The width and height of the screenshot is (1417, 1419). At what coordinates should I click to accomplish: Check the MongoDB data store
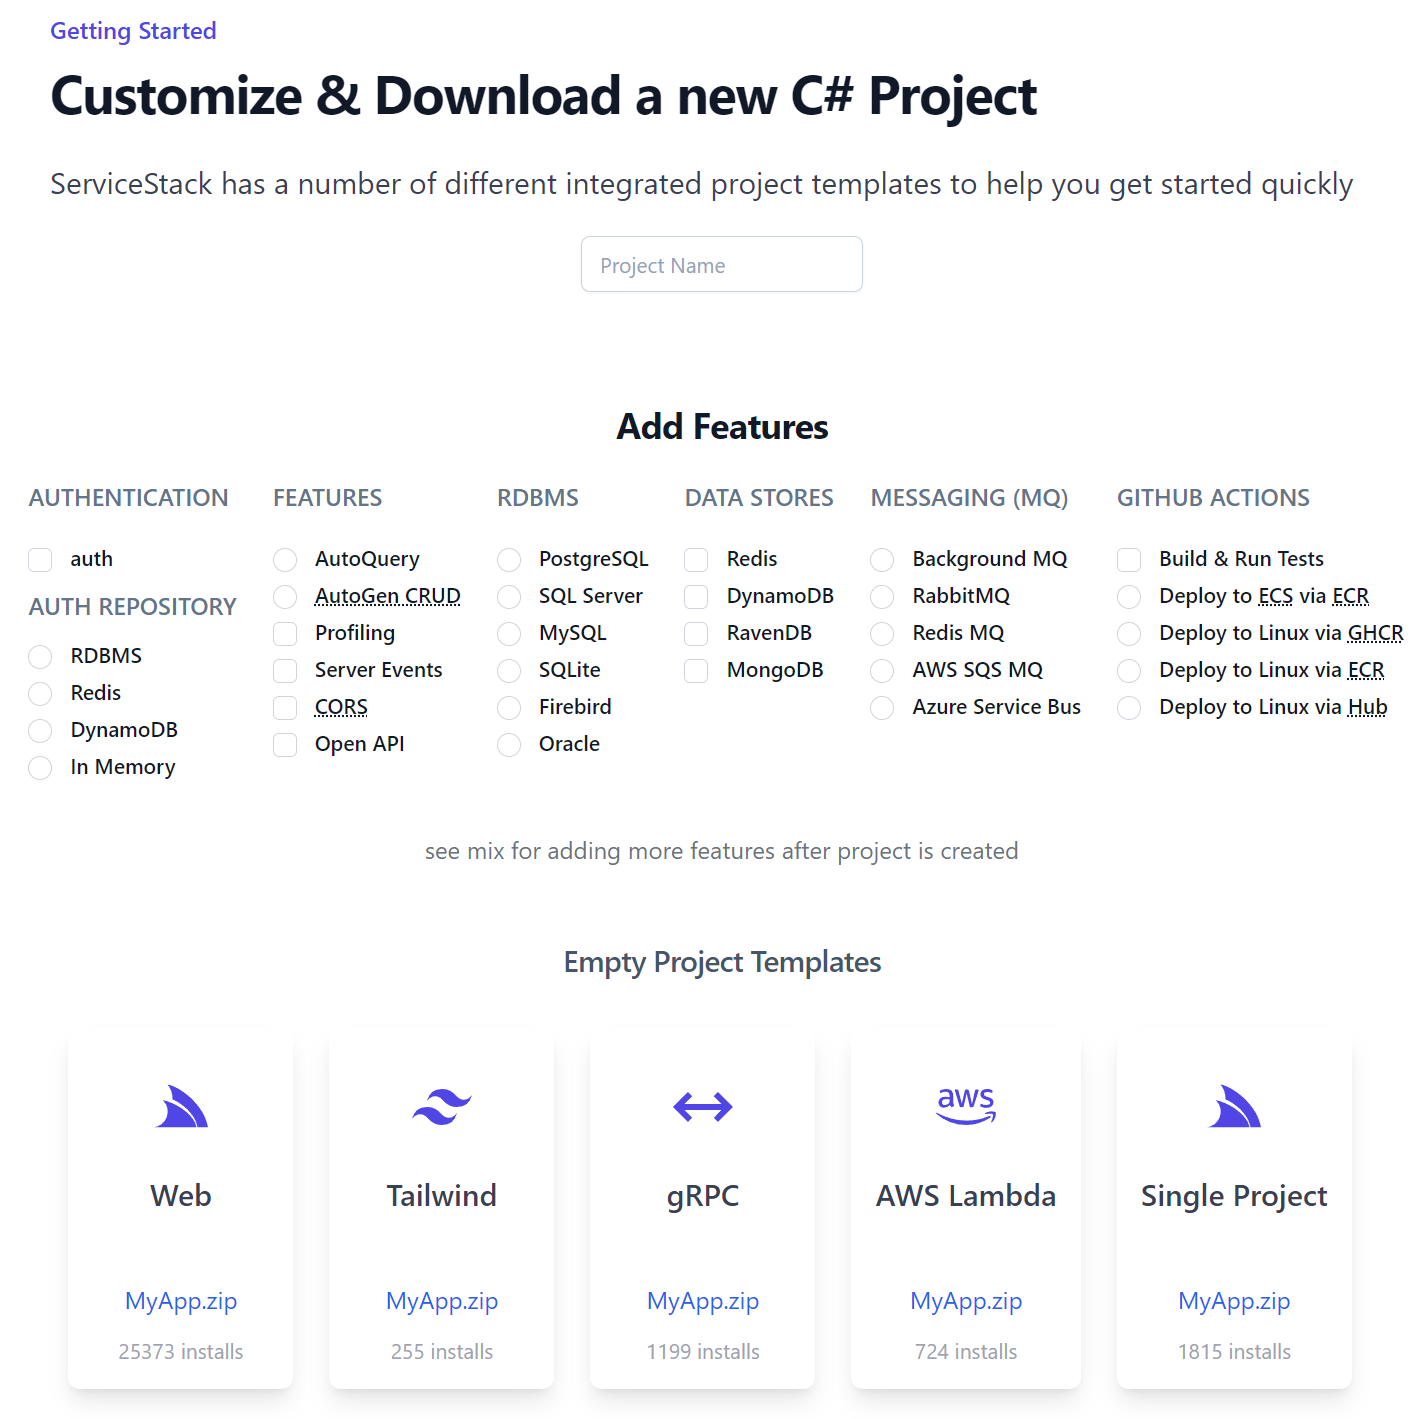click(696, 671)
